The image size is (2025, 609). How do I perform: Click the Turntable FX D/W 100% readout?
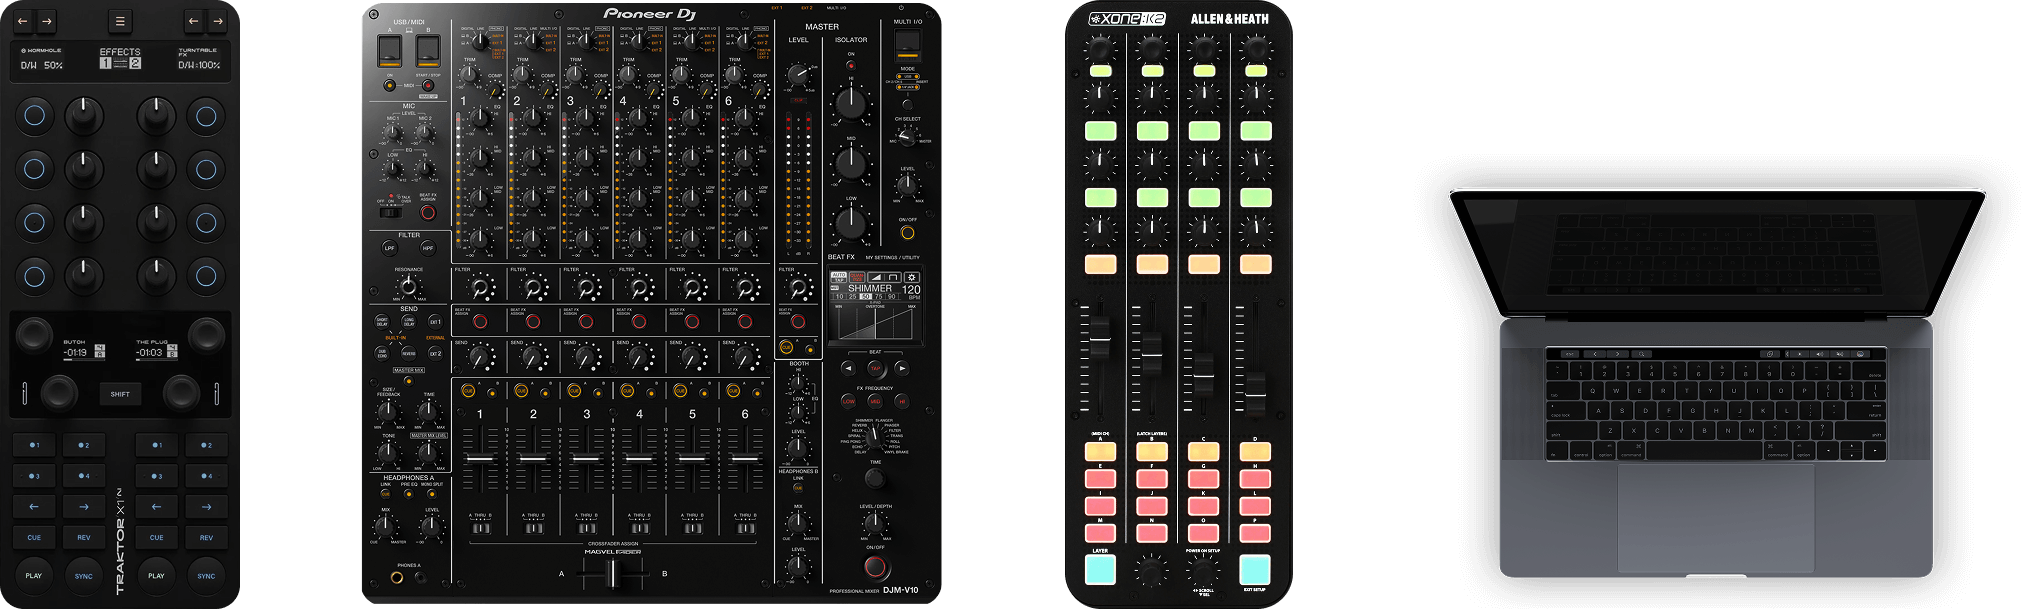coord(199,65)
